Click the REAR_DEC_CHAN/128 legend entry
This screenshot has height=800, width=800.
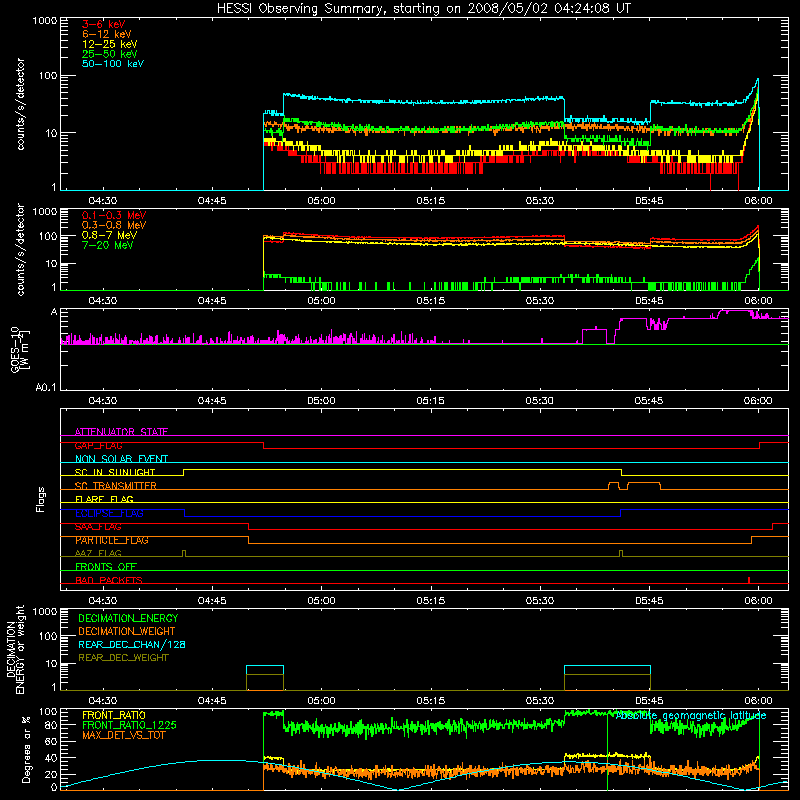point(132,644)
